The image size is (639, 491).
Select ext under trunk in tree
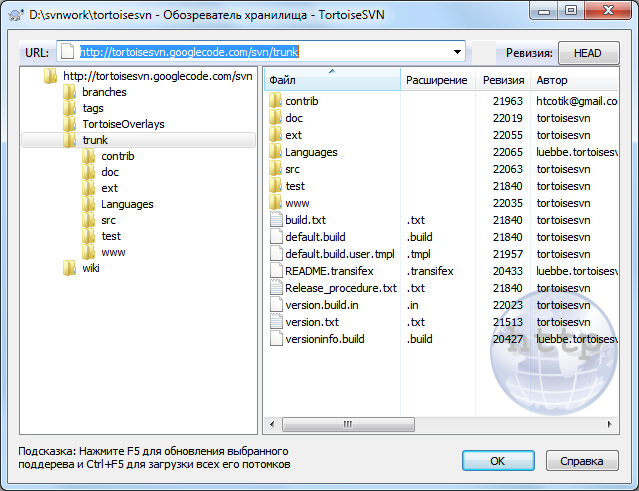(110, 188)
